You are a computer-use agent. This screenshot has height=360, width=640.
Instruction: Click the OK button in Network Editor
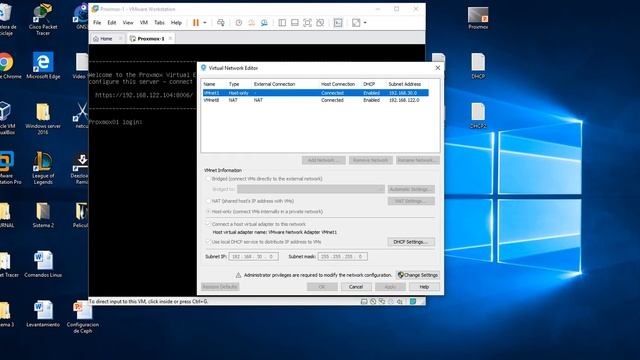[x=322, y=287]
